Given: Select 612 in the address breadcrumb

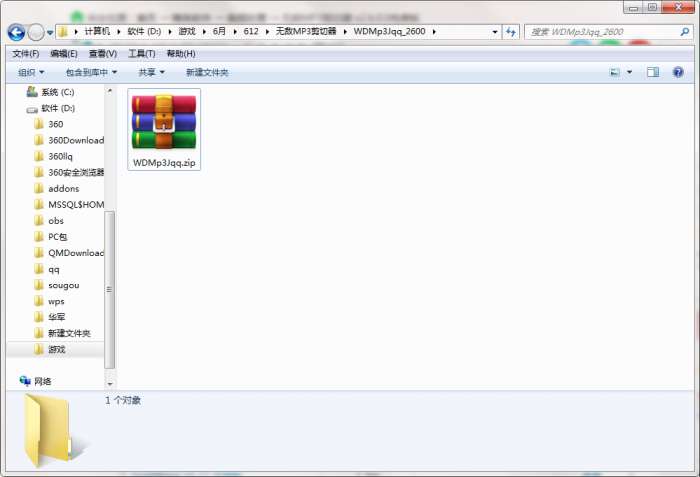Looking at the screenshot, I should tap(251, 31).
